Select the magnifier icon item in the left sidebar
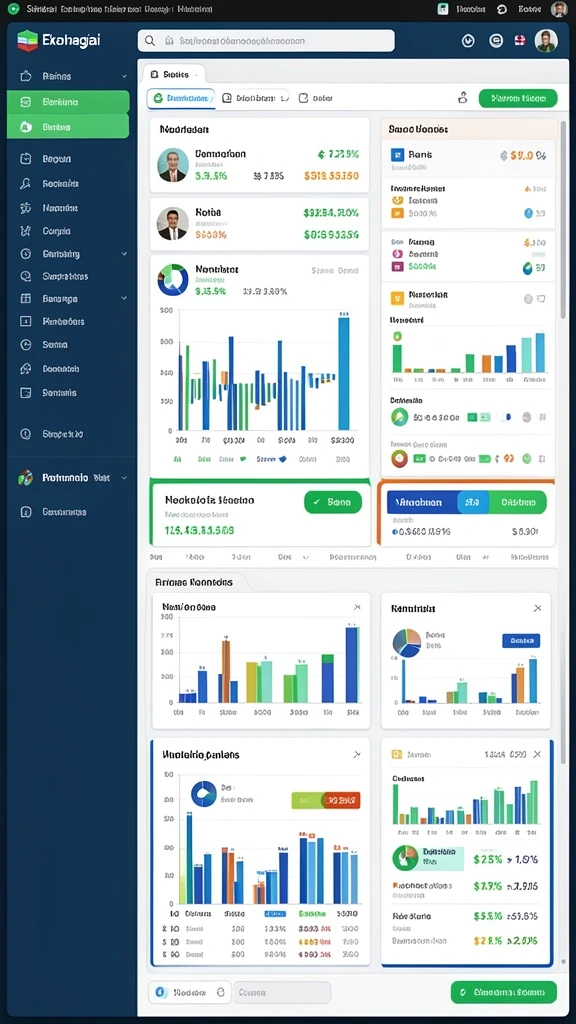The width and height of the screenshot is (576, 1024). click(25, 184)
